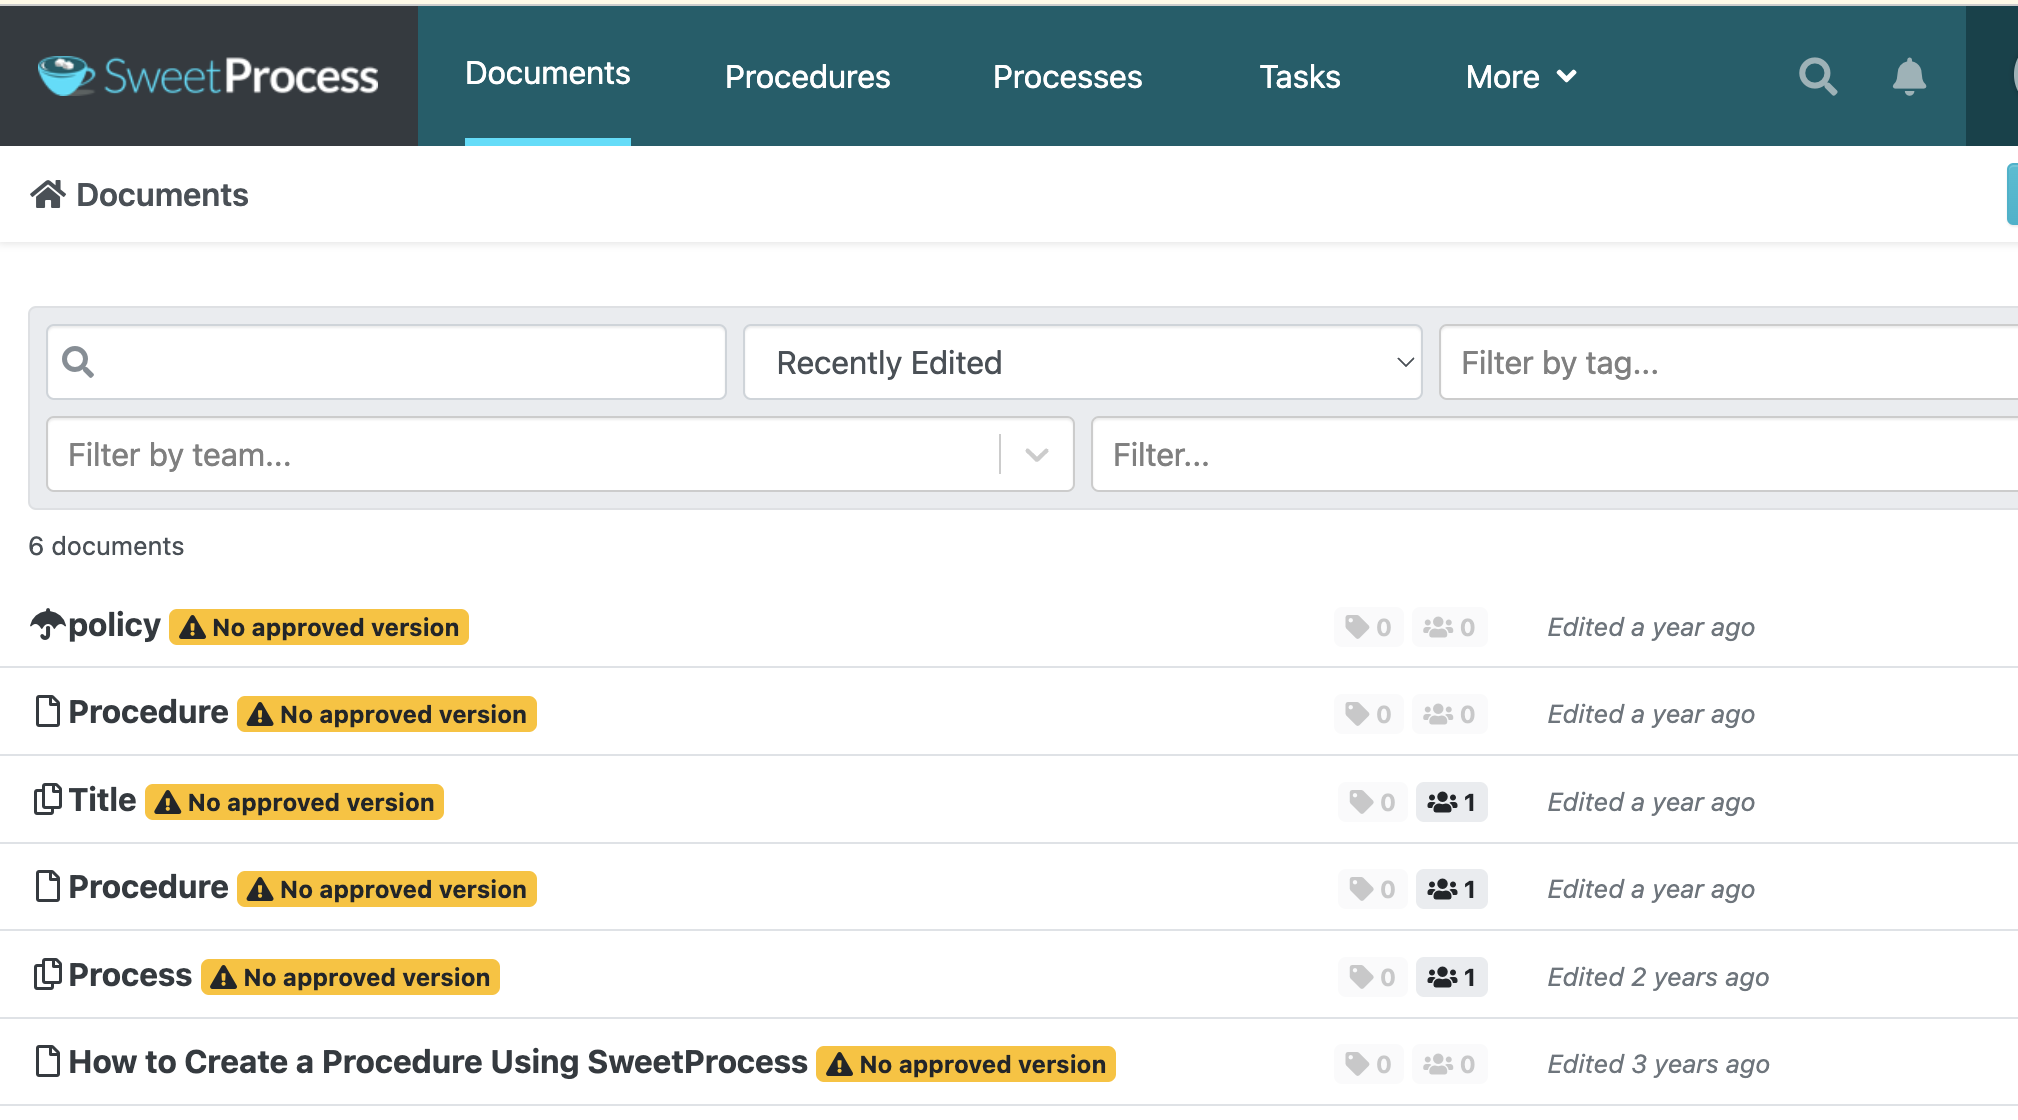Click the '6 documents' count text
Viewport: 2018px width, 1120px height.
106,546
